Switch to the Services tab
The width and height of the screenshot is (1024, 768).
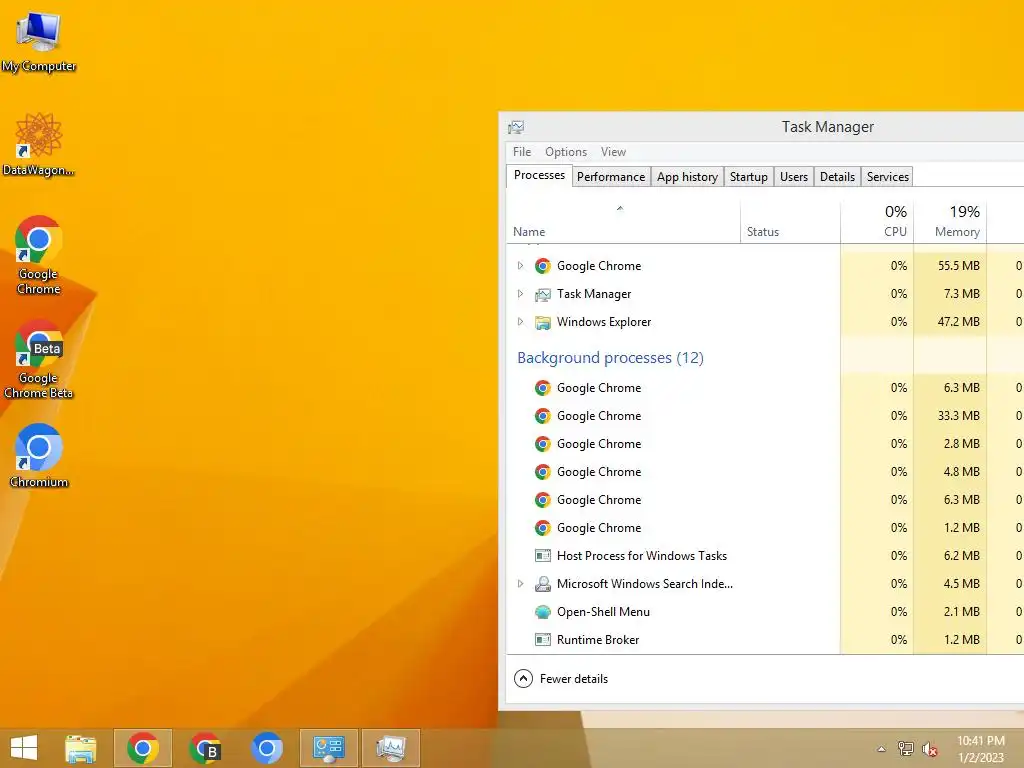[888, 177]
